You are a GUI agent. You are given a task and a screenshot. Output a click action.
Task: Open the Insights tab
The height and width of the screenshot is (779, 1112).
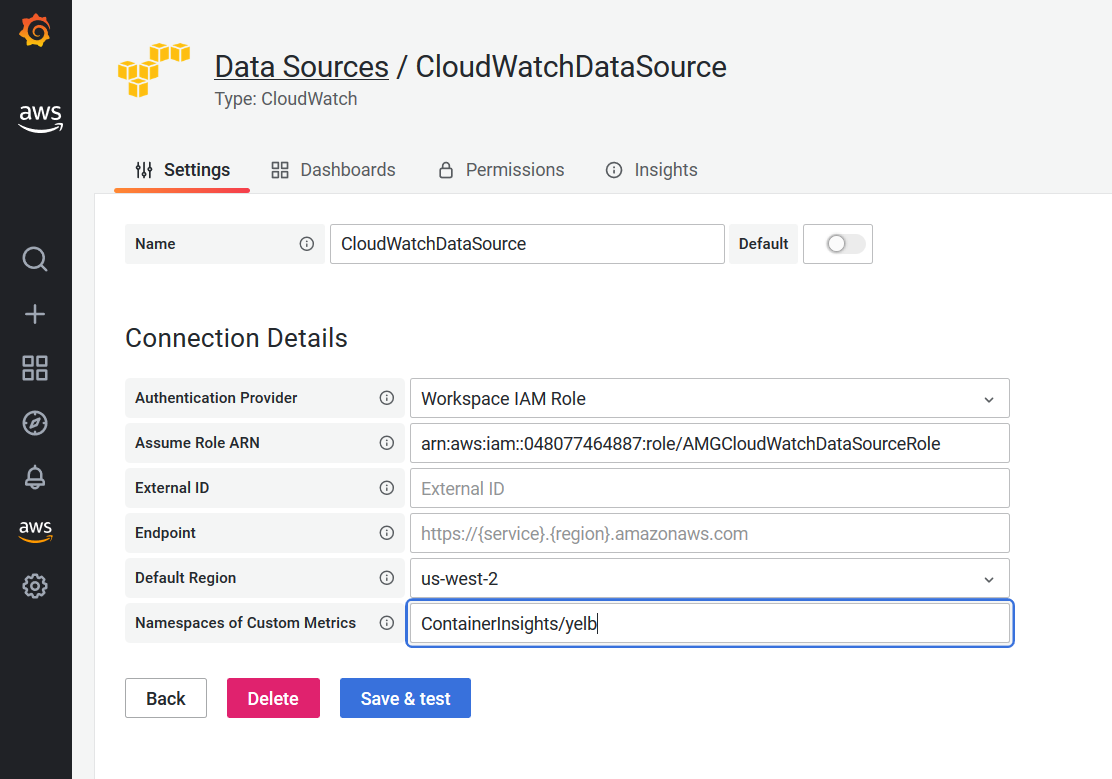pos(652,170)
